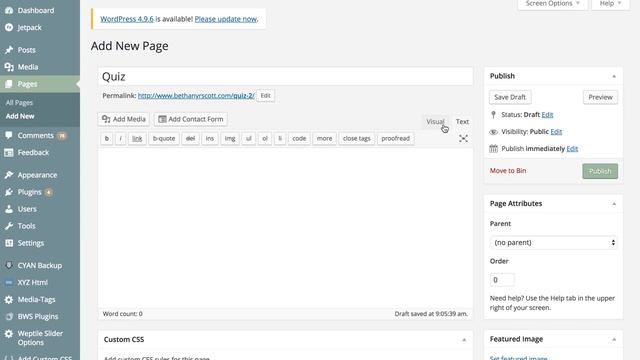
Task: Switch to the Text editor tab
Action: 462,122
